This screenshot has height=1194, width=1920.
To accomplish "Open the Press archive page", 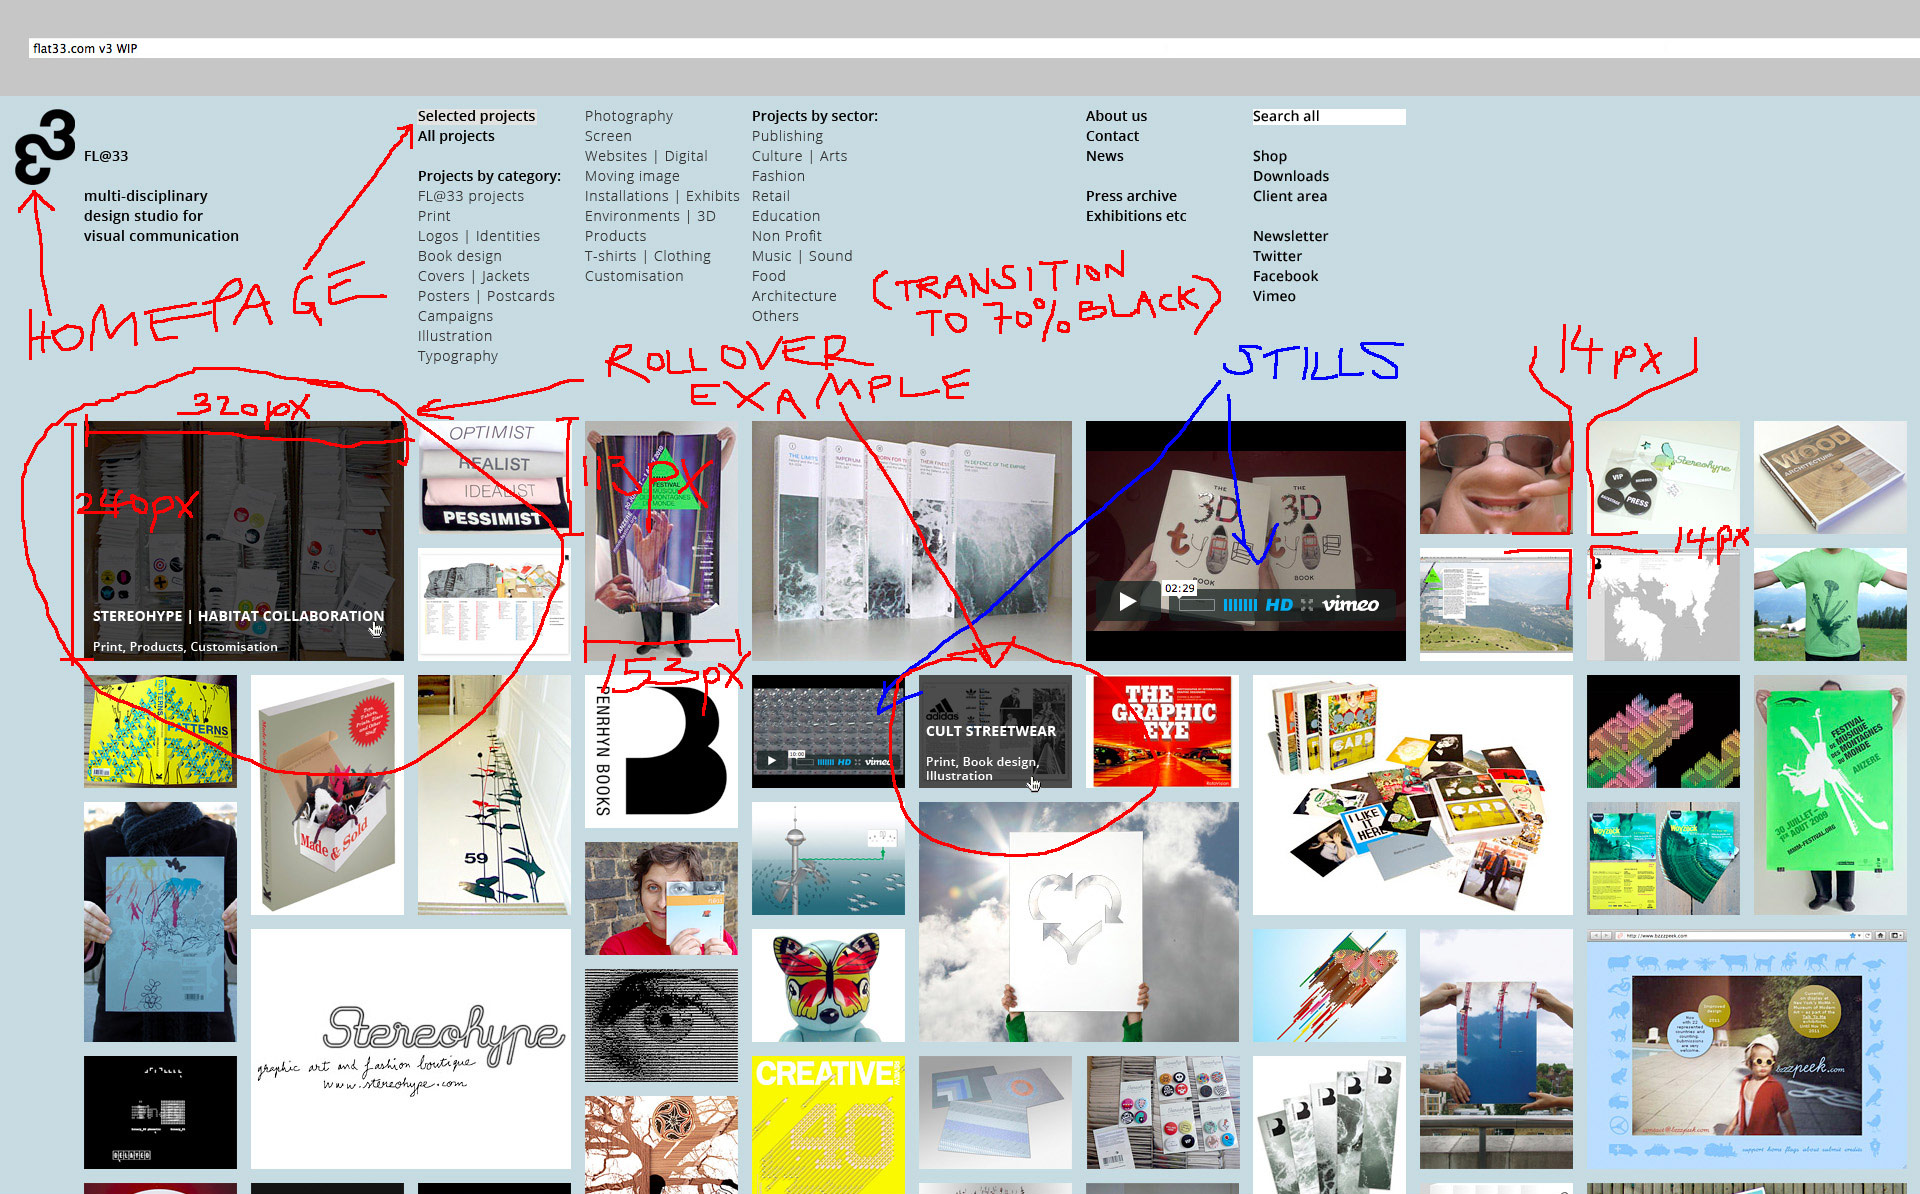I will tap(1131, 196).
